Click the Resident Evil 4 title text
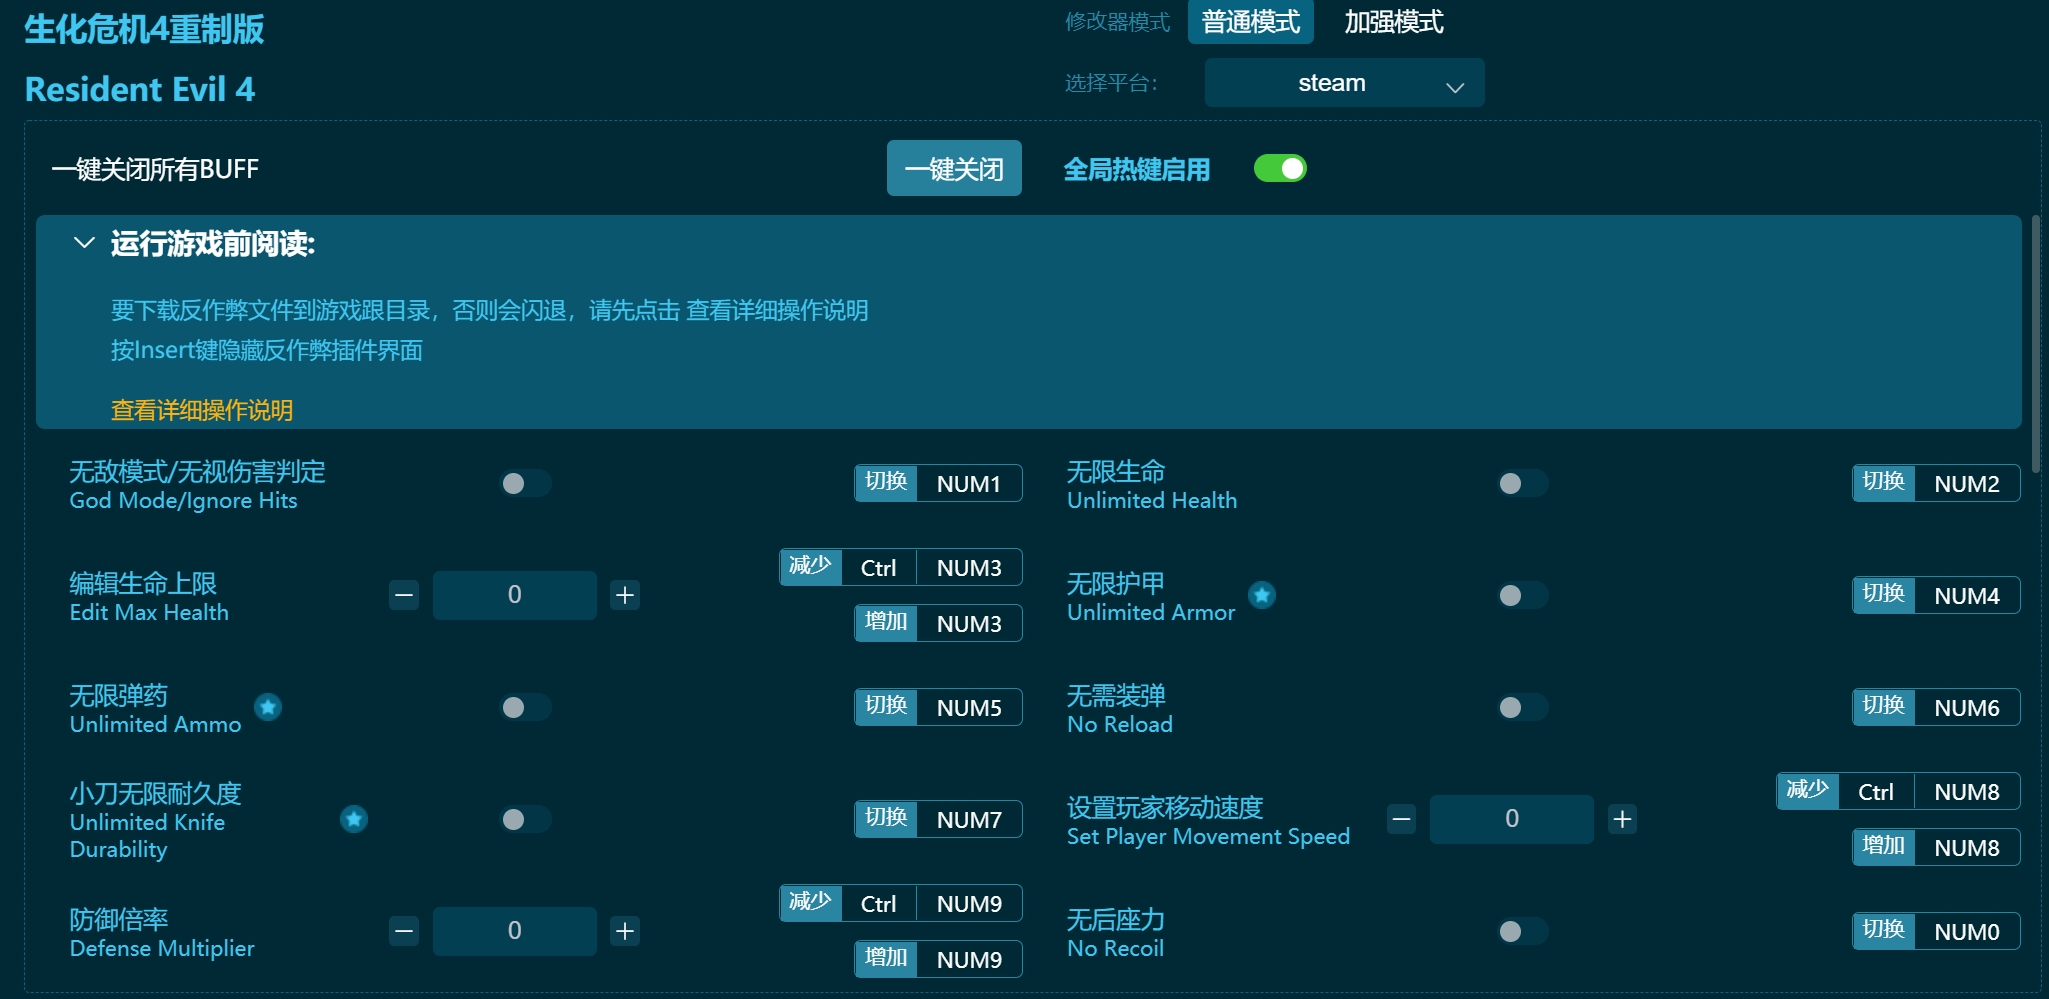 coord(140,89)
